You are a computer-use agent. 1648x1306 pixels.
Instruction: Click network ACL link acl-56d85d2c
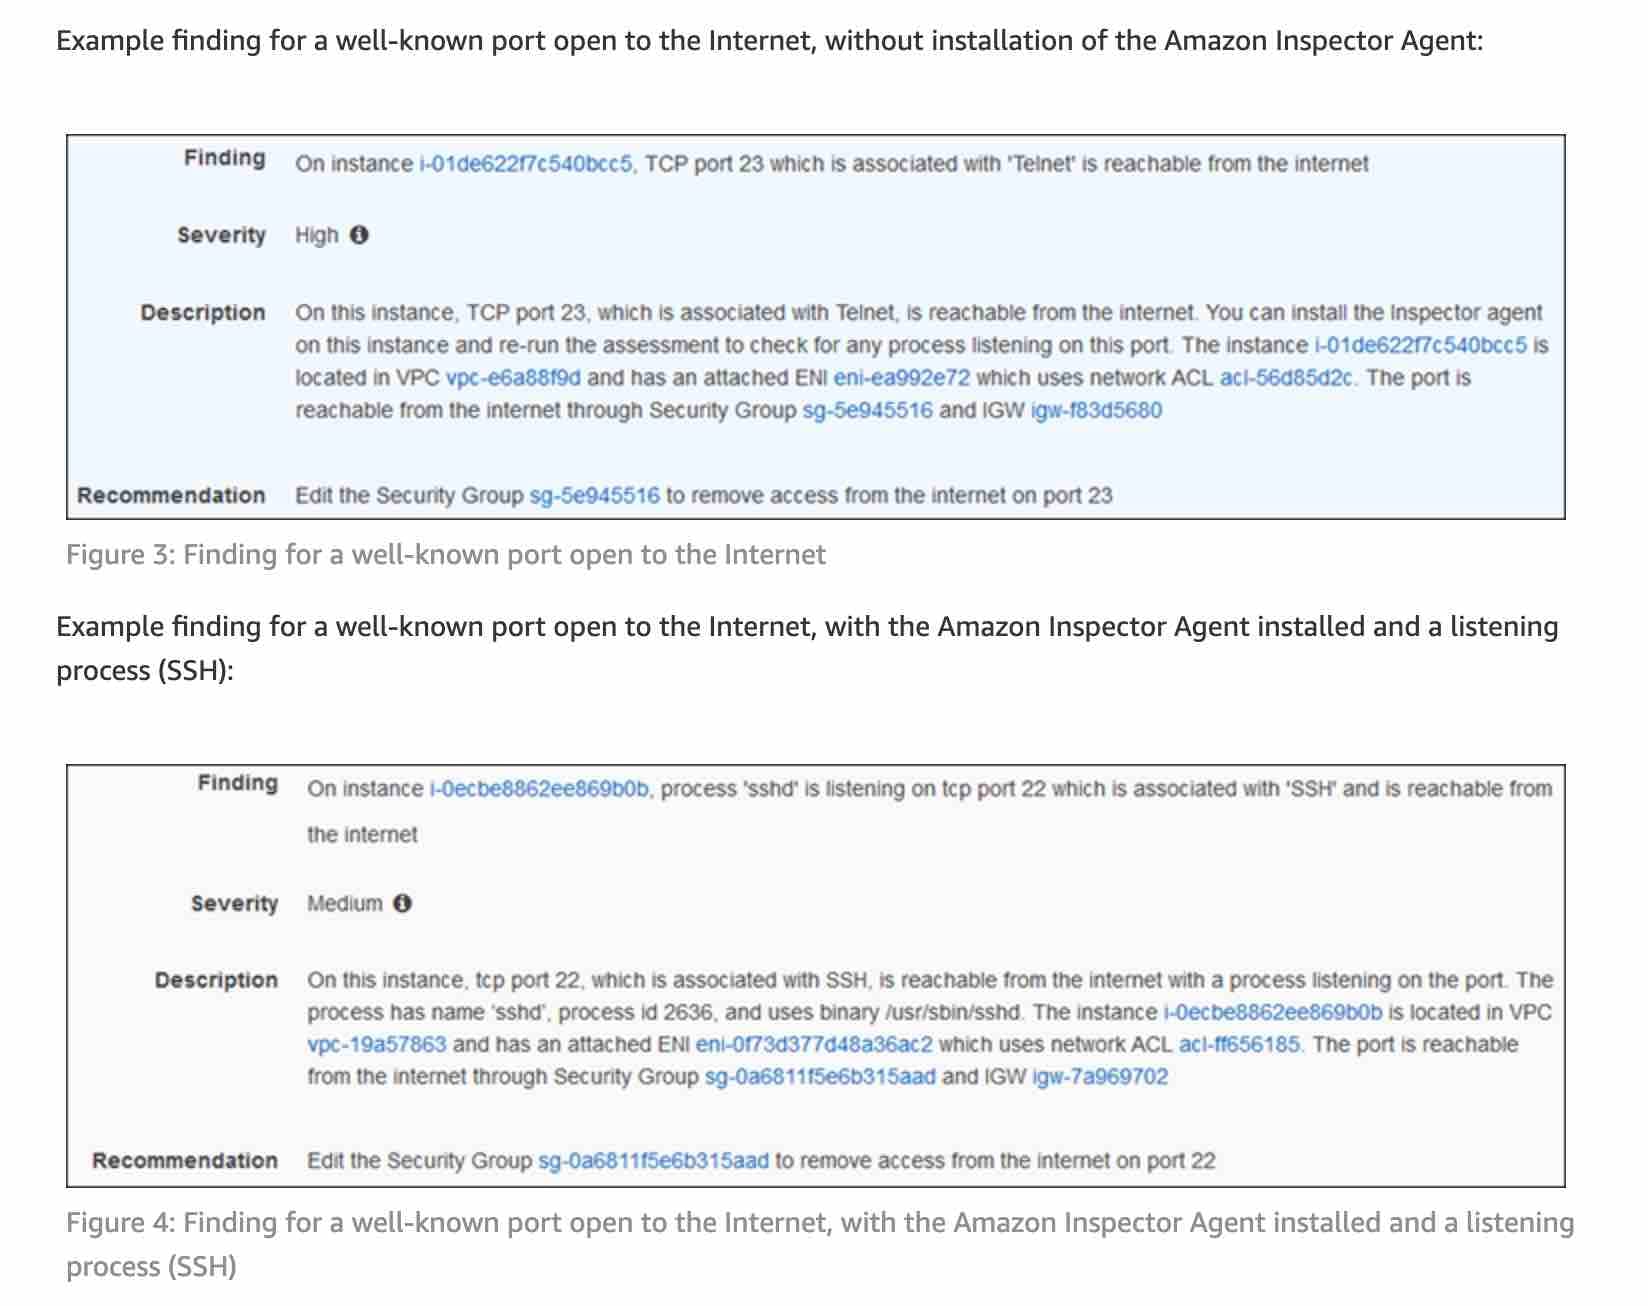(1287, 378)
